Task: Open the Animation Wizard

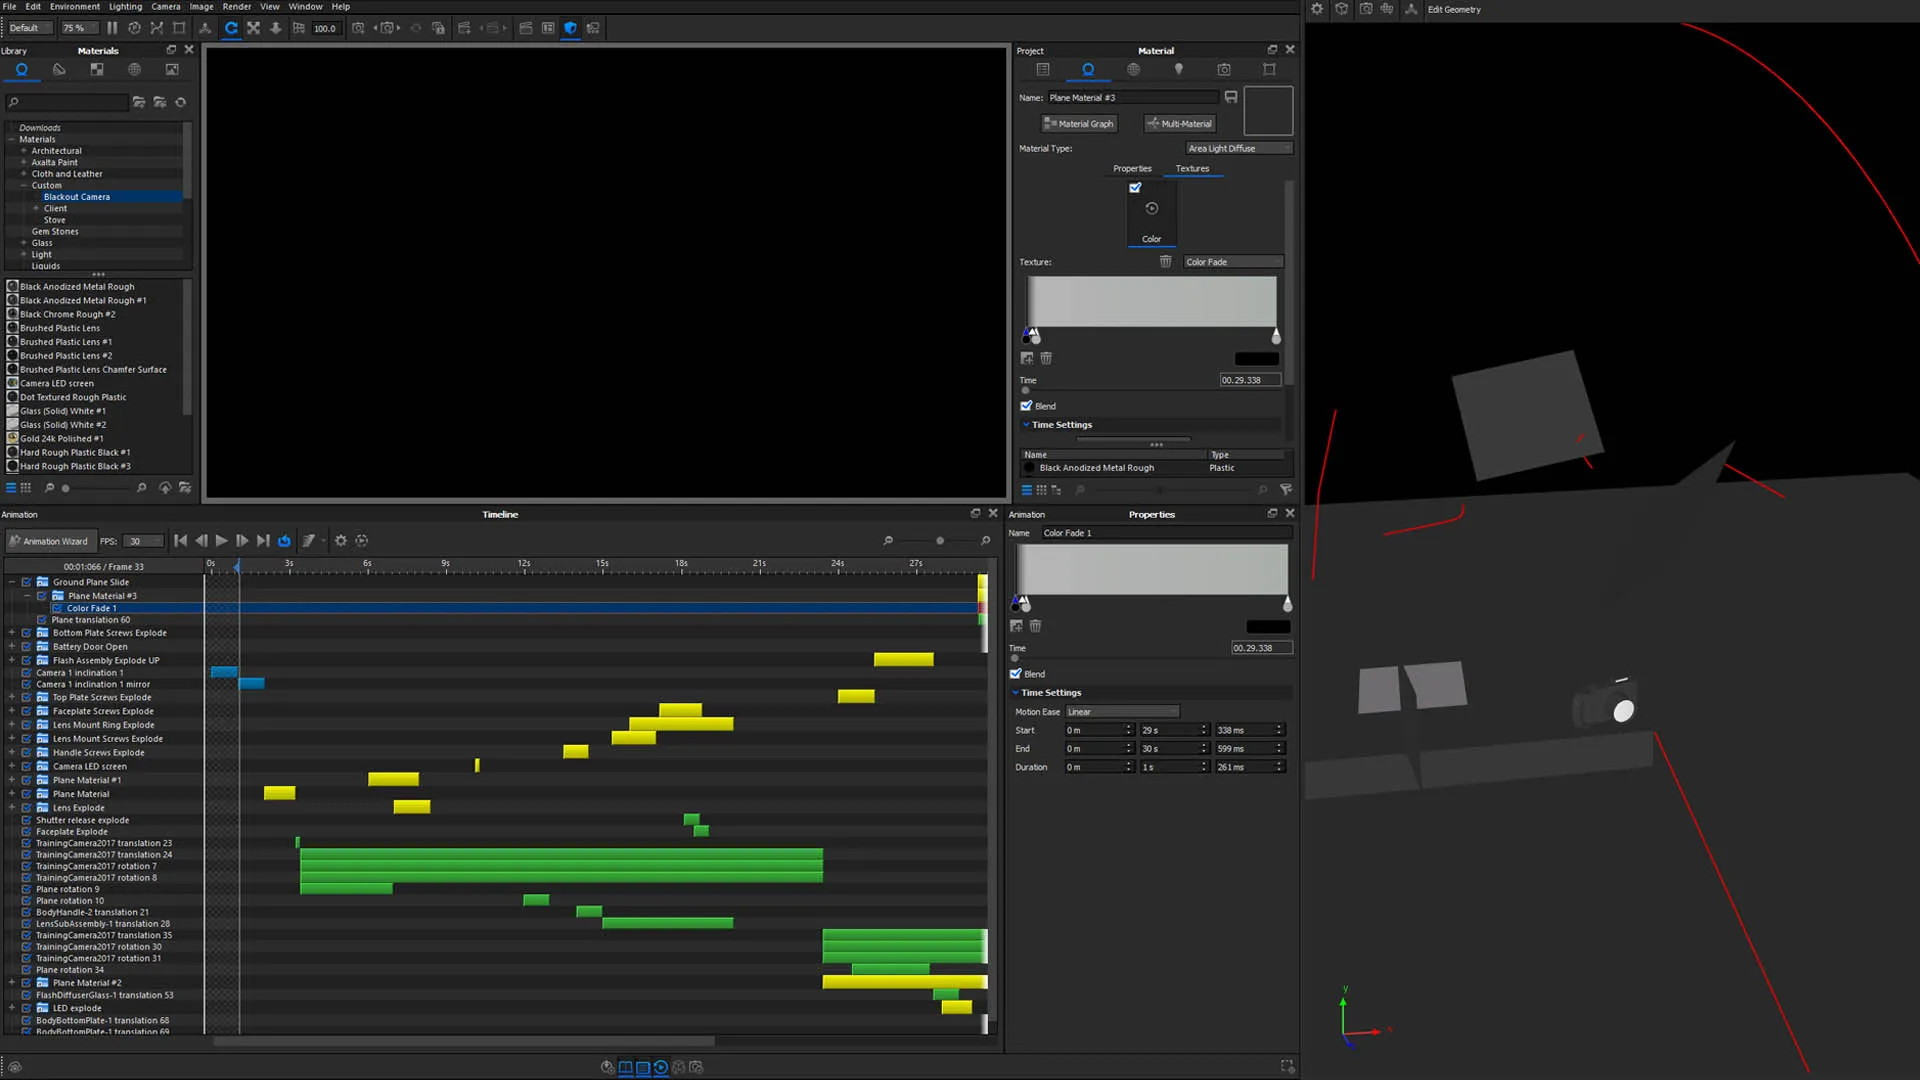Action: point(51,541)
